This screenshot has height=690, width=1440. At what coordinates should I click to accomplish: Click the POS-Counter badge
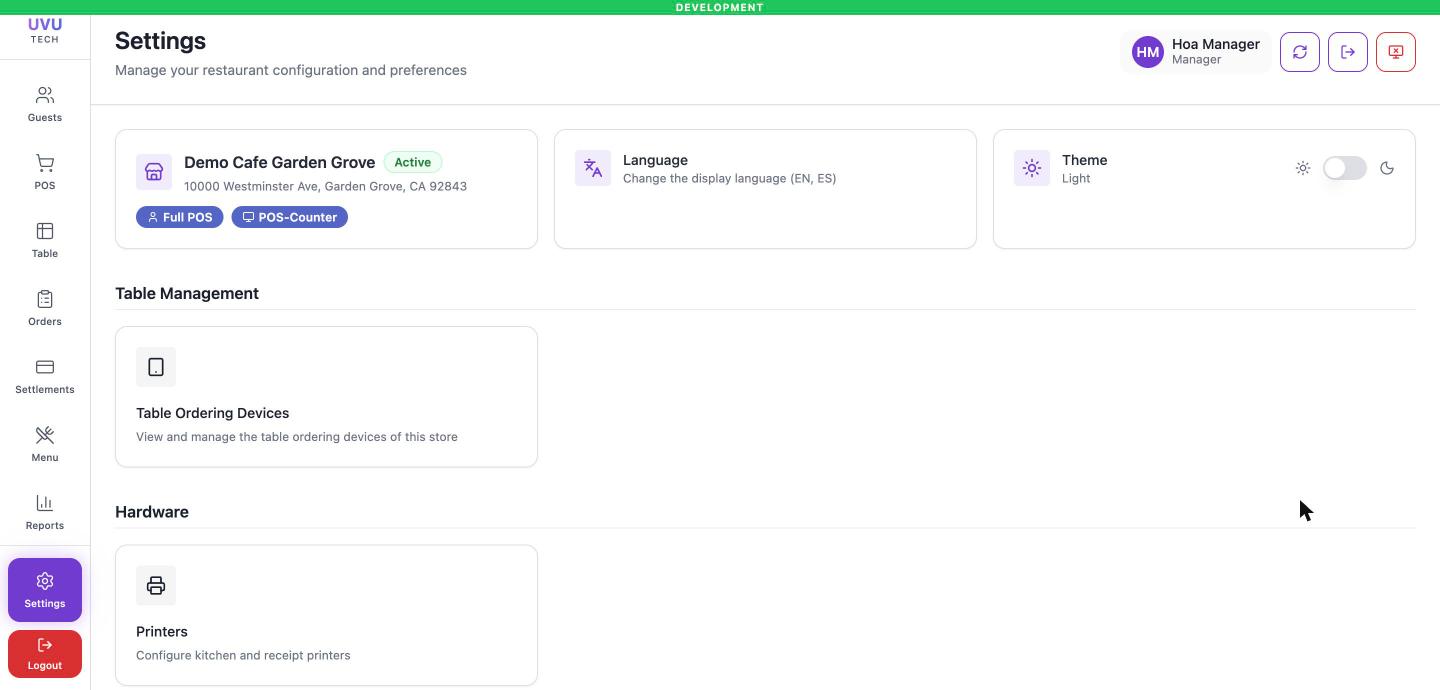click(x=290, y=217)
